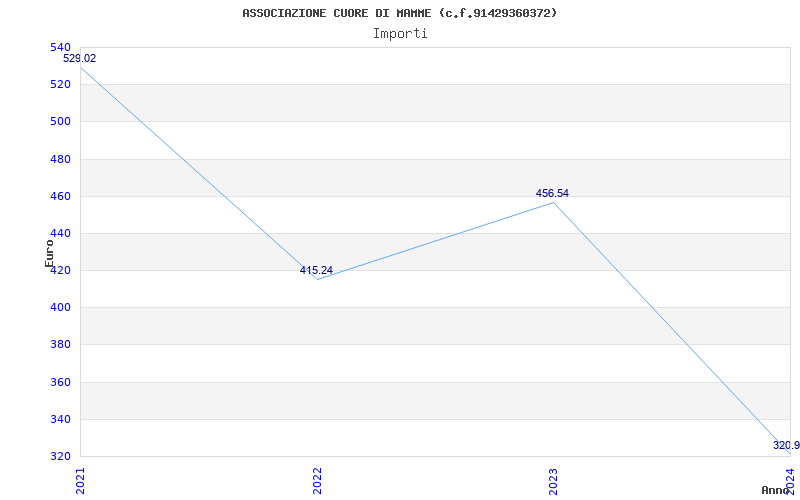Click the 320 y-axis tick label
This screenshot has height=500, width=800.
coord(60,457)
